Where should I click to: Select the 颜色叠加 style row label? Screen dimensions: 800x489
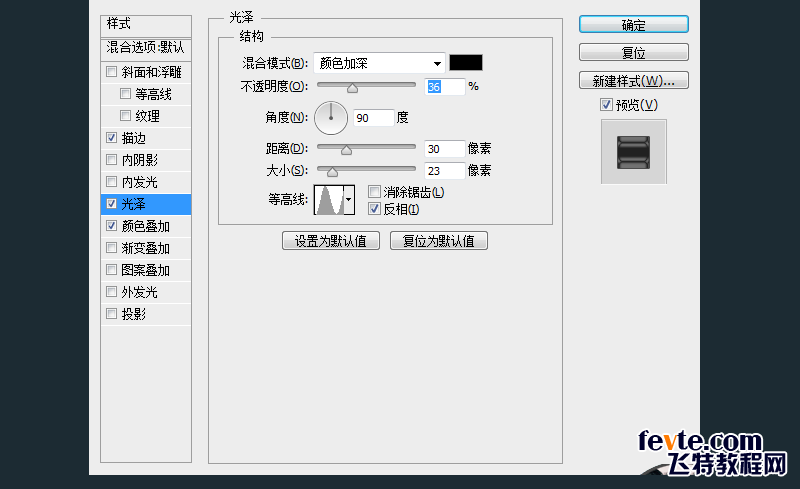(145, 226)
